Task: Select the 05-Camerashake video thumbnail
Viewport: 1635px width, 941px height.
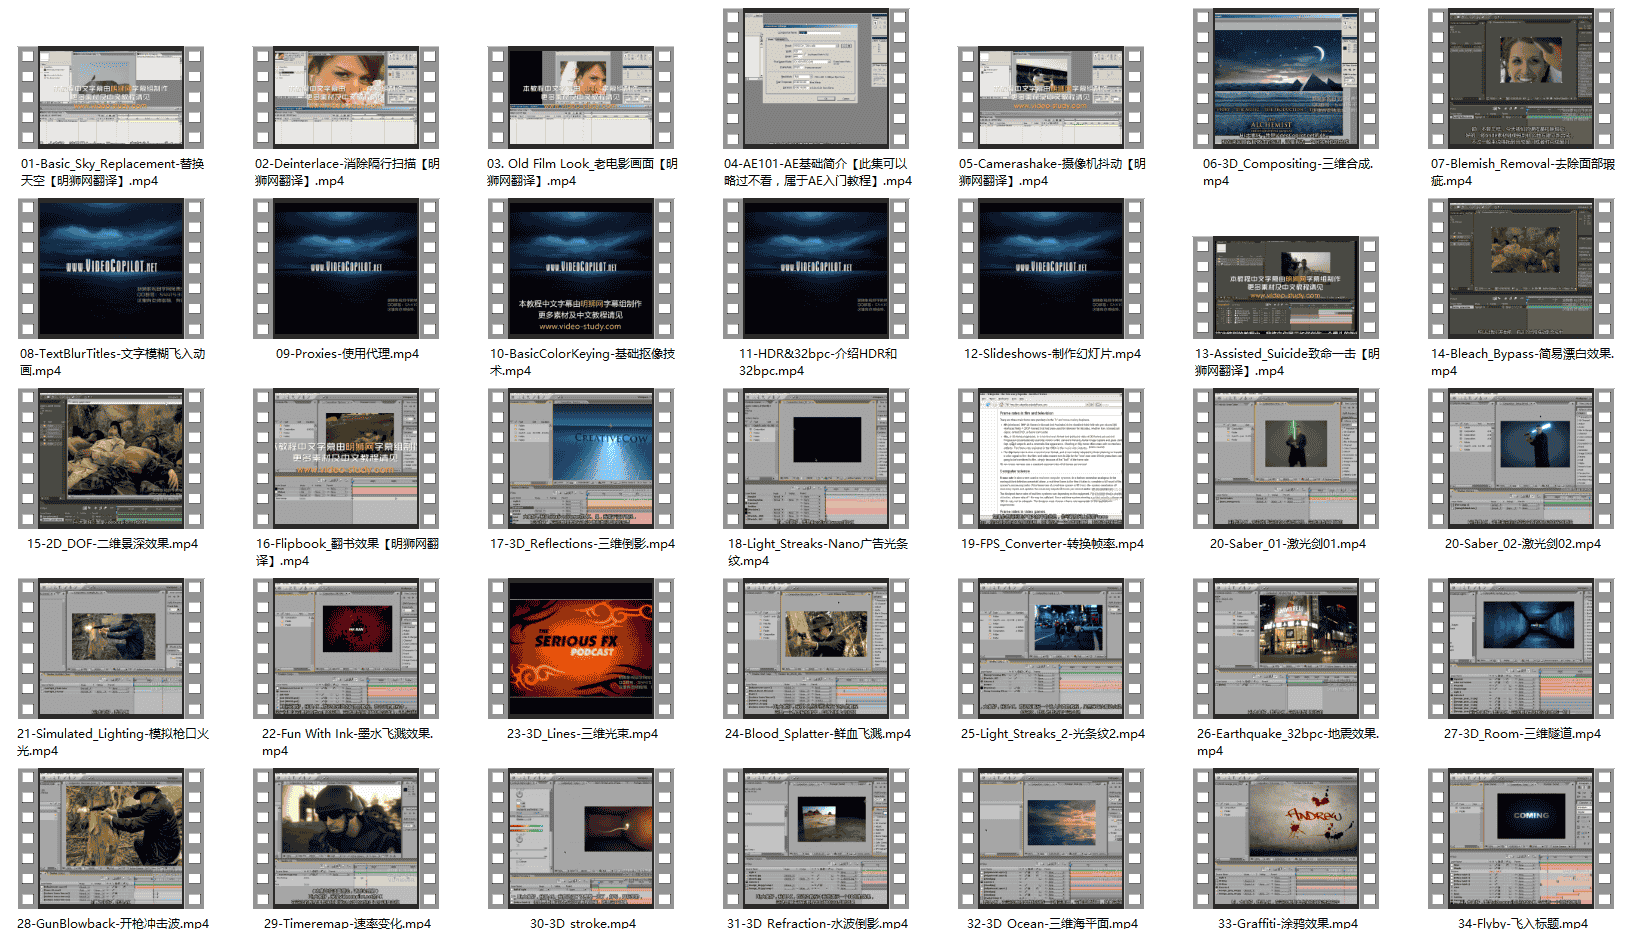Action: point(1051,97)
